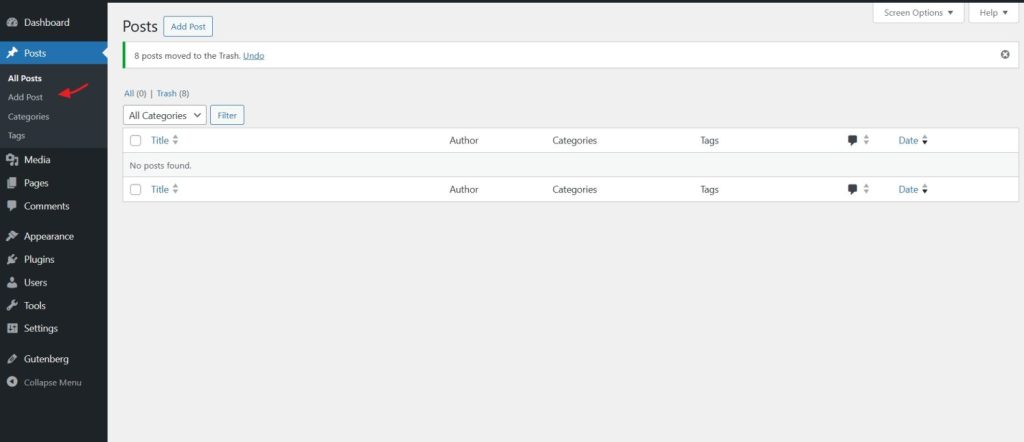Click the Author column header text
This screenshot has width=1024, height=442.
tap(464, 140)
